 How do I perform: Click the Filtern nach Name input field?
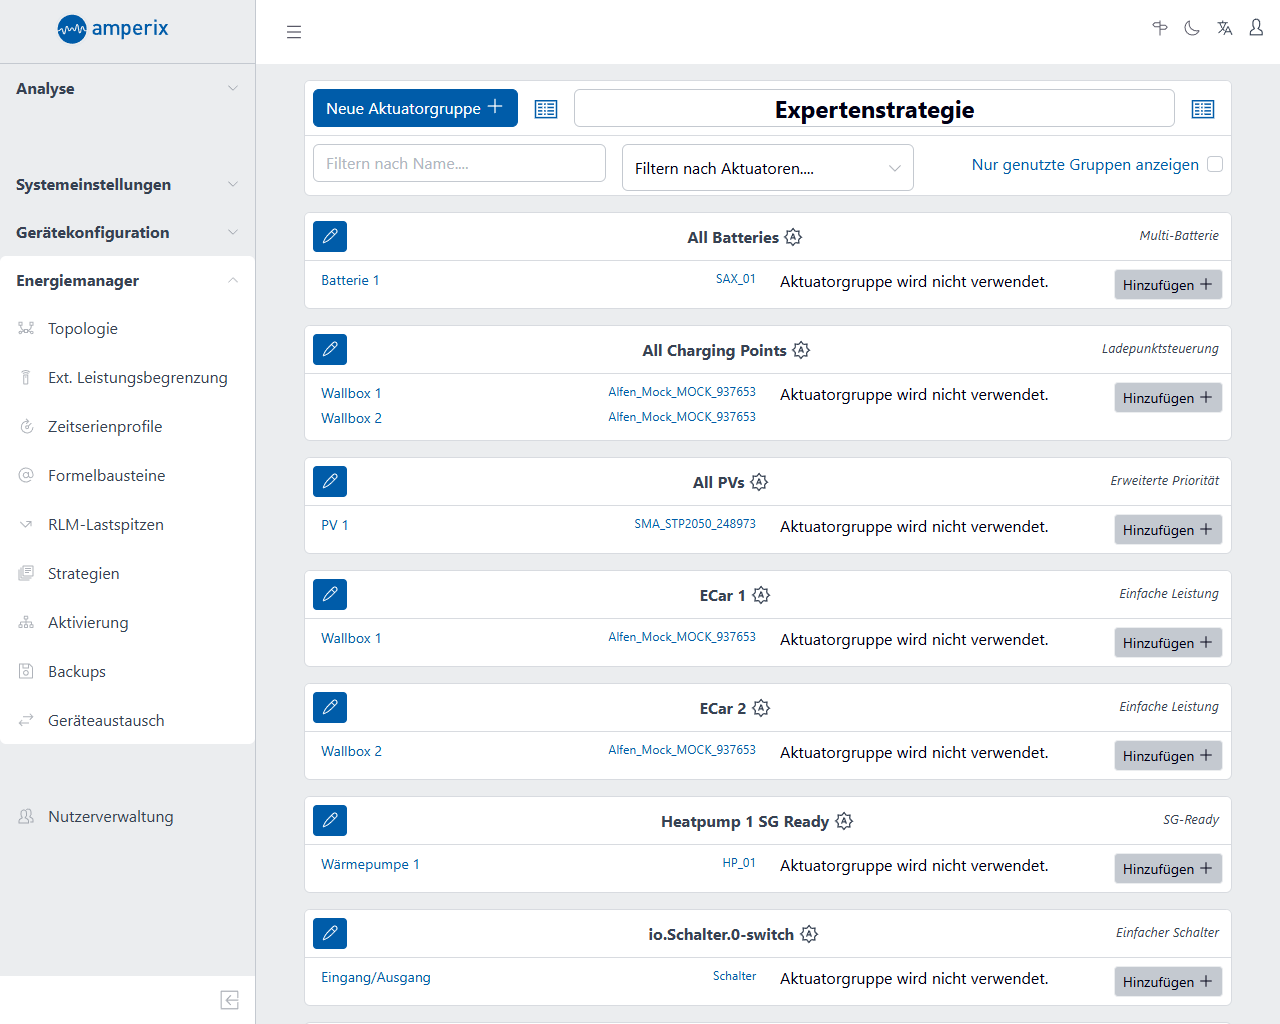point(459,163)
